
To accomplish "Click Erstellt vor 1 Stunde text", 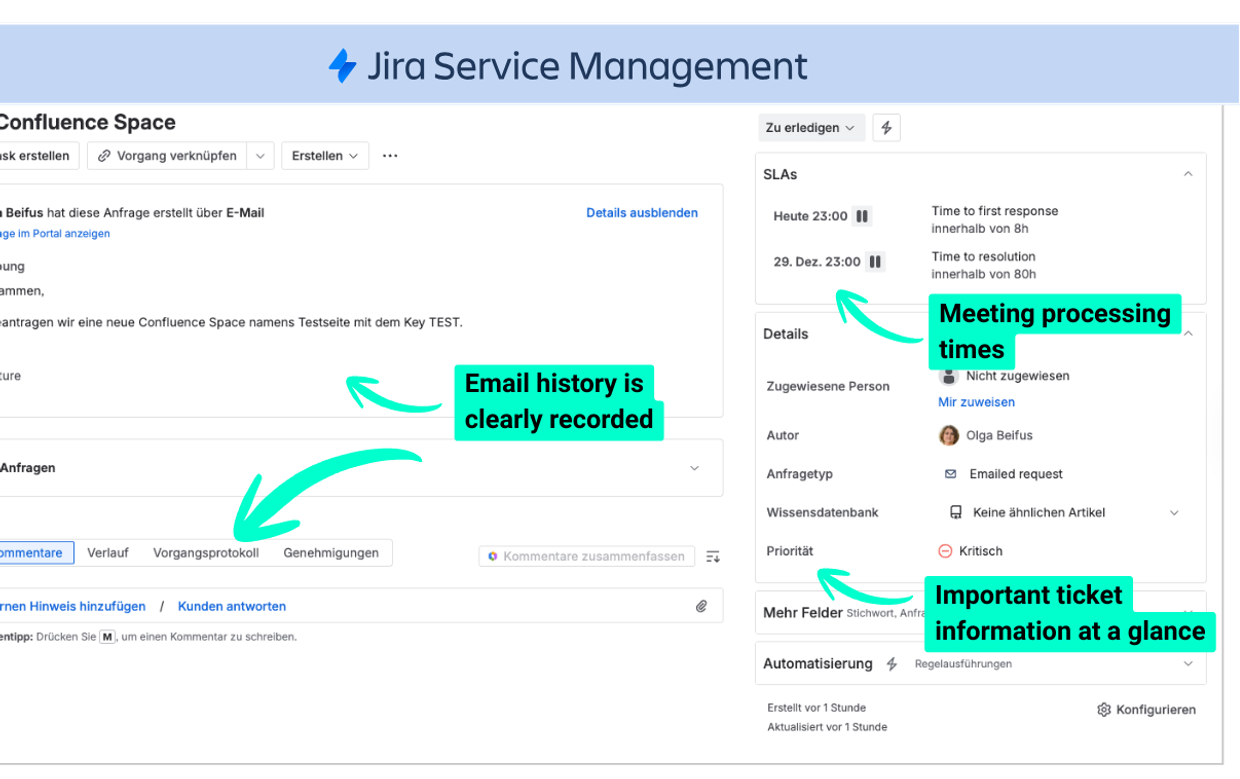I will tap(817, 708).
